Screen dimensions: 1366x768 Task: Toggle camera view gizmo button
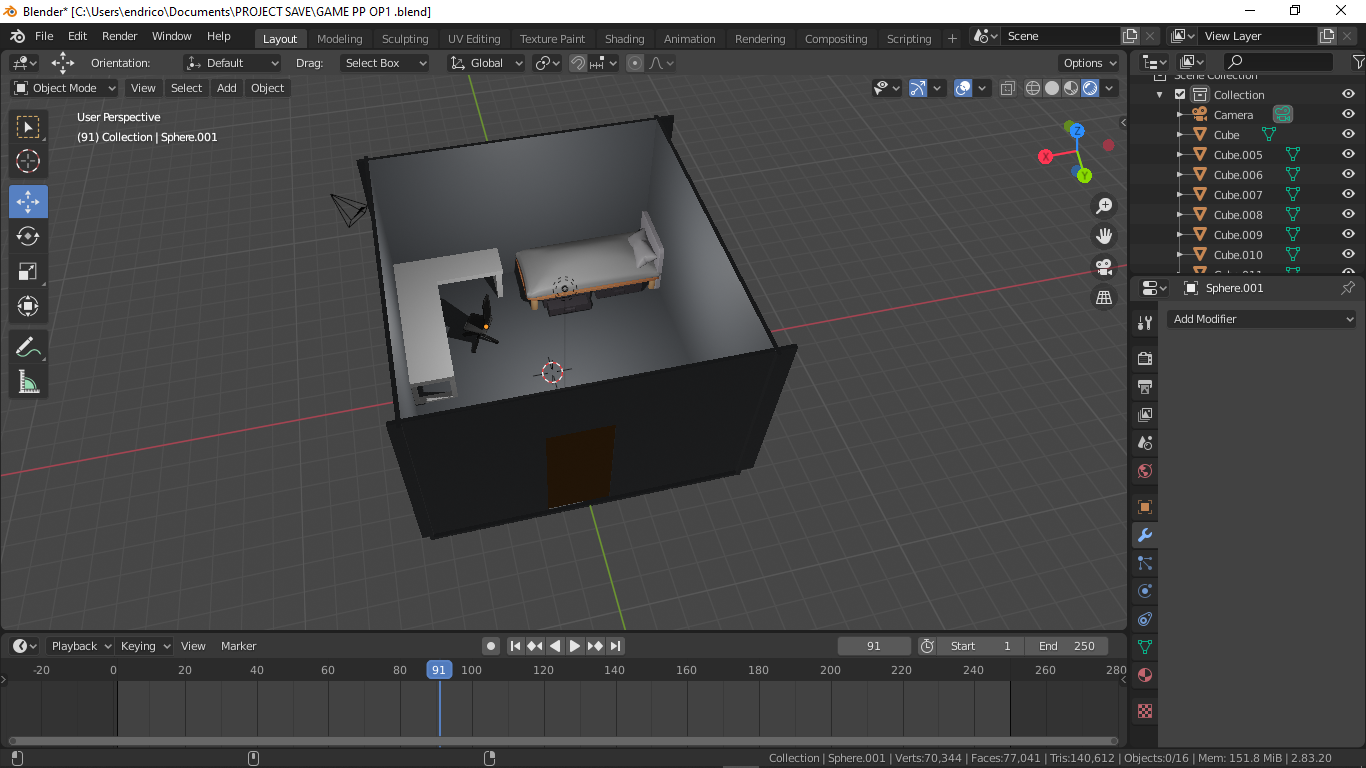coord(1104,267)
